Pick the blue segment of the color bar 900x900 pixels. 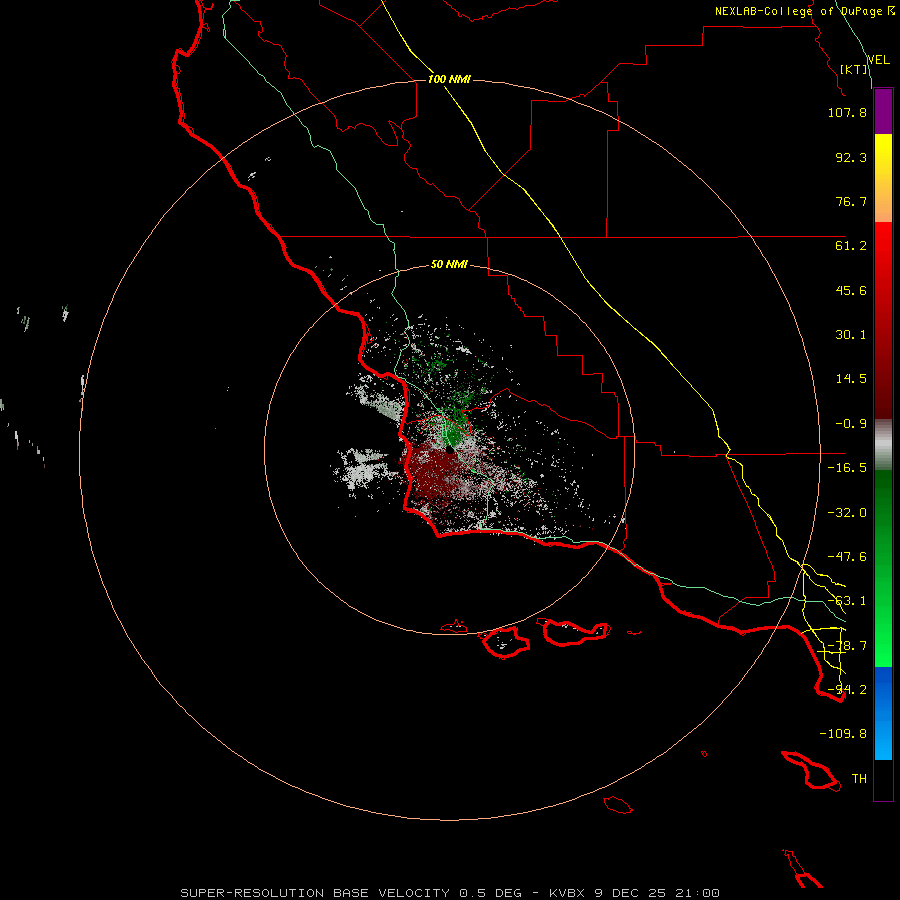tap(883, 713)
